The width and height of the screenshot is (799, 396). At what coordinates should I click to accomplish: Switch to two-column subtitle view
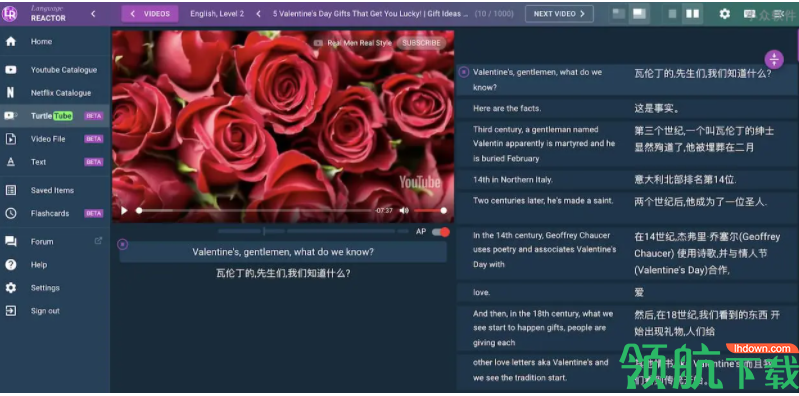pyautogui.click(x=692, y=14)
